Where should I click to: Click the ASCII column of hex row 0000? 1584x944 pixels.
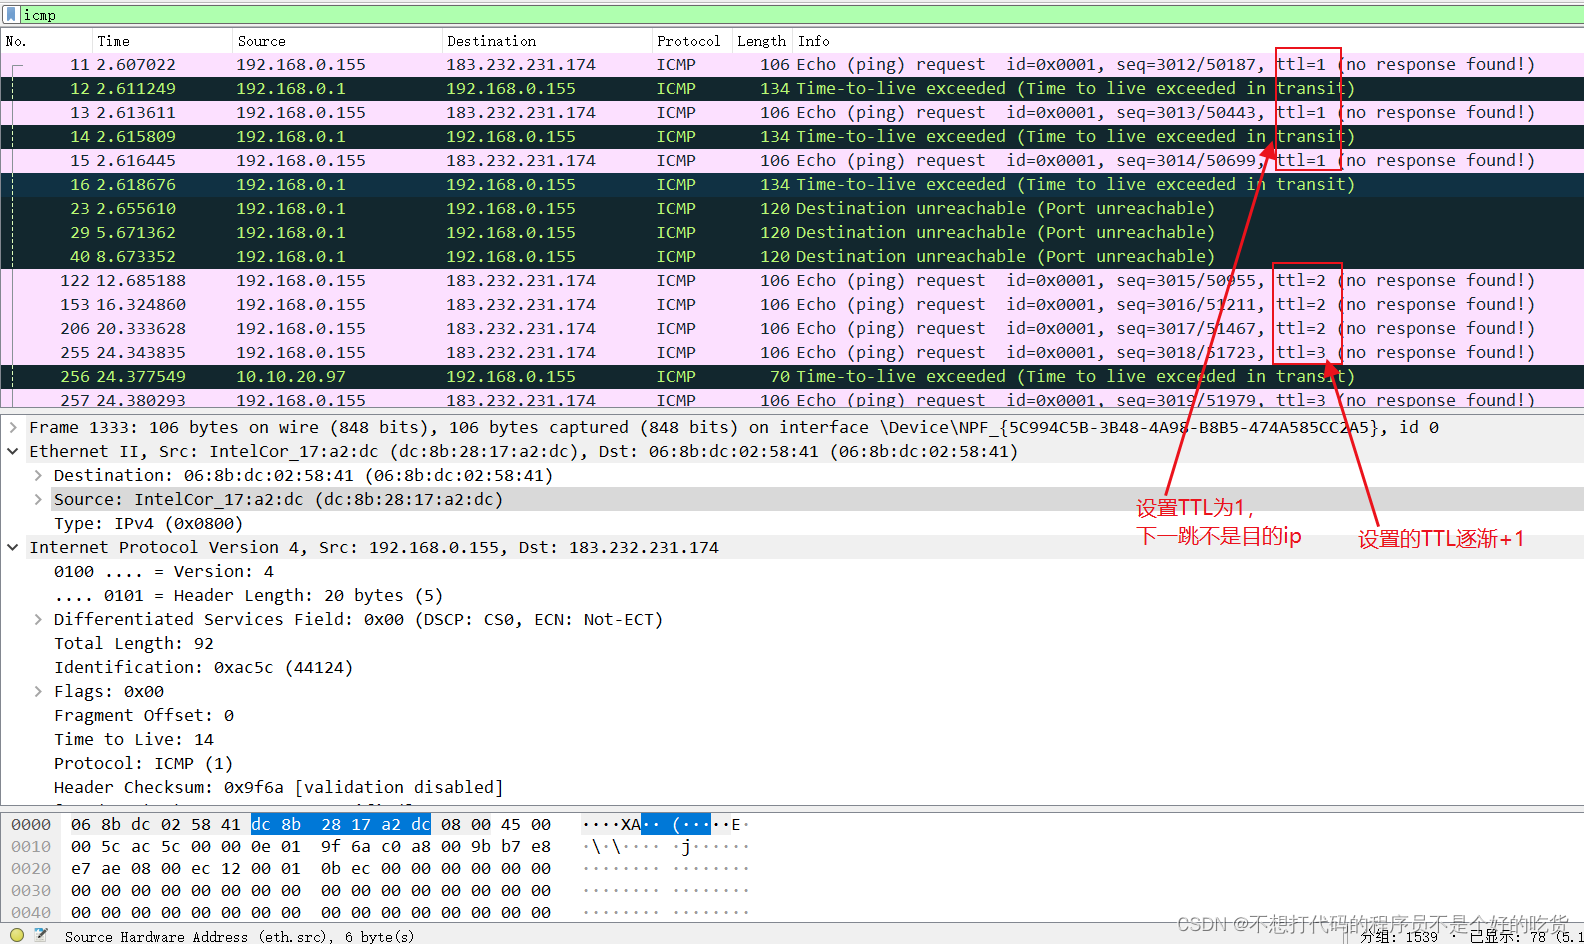[x=666, y=824]
